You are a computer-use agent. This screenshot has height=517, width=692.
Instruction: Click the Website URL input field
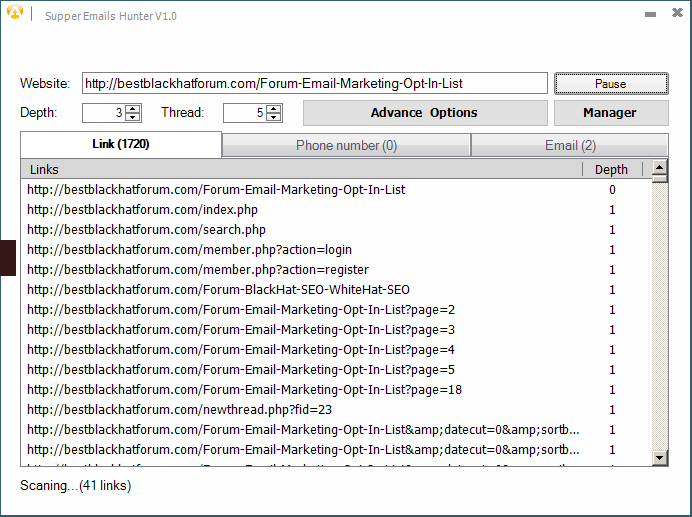point(315,83)
